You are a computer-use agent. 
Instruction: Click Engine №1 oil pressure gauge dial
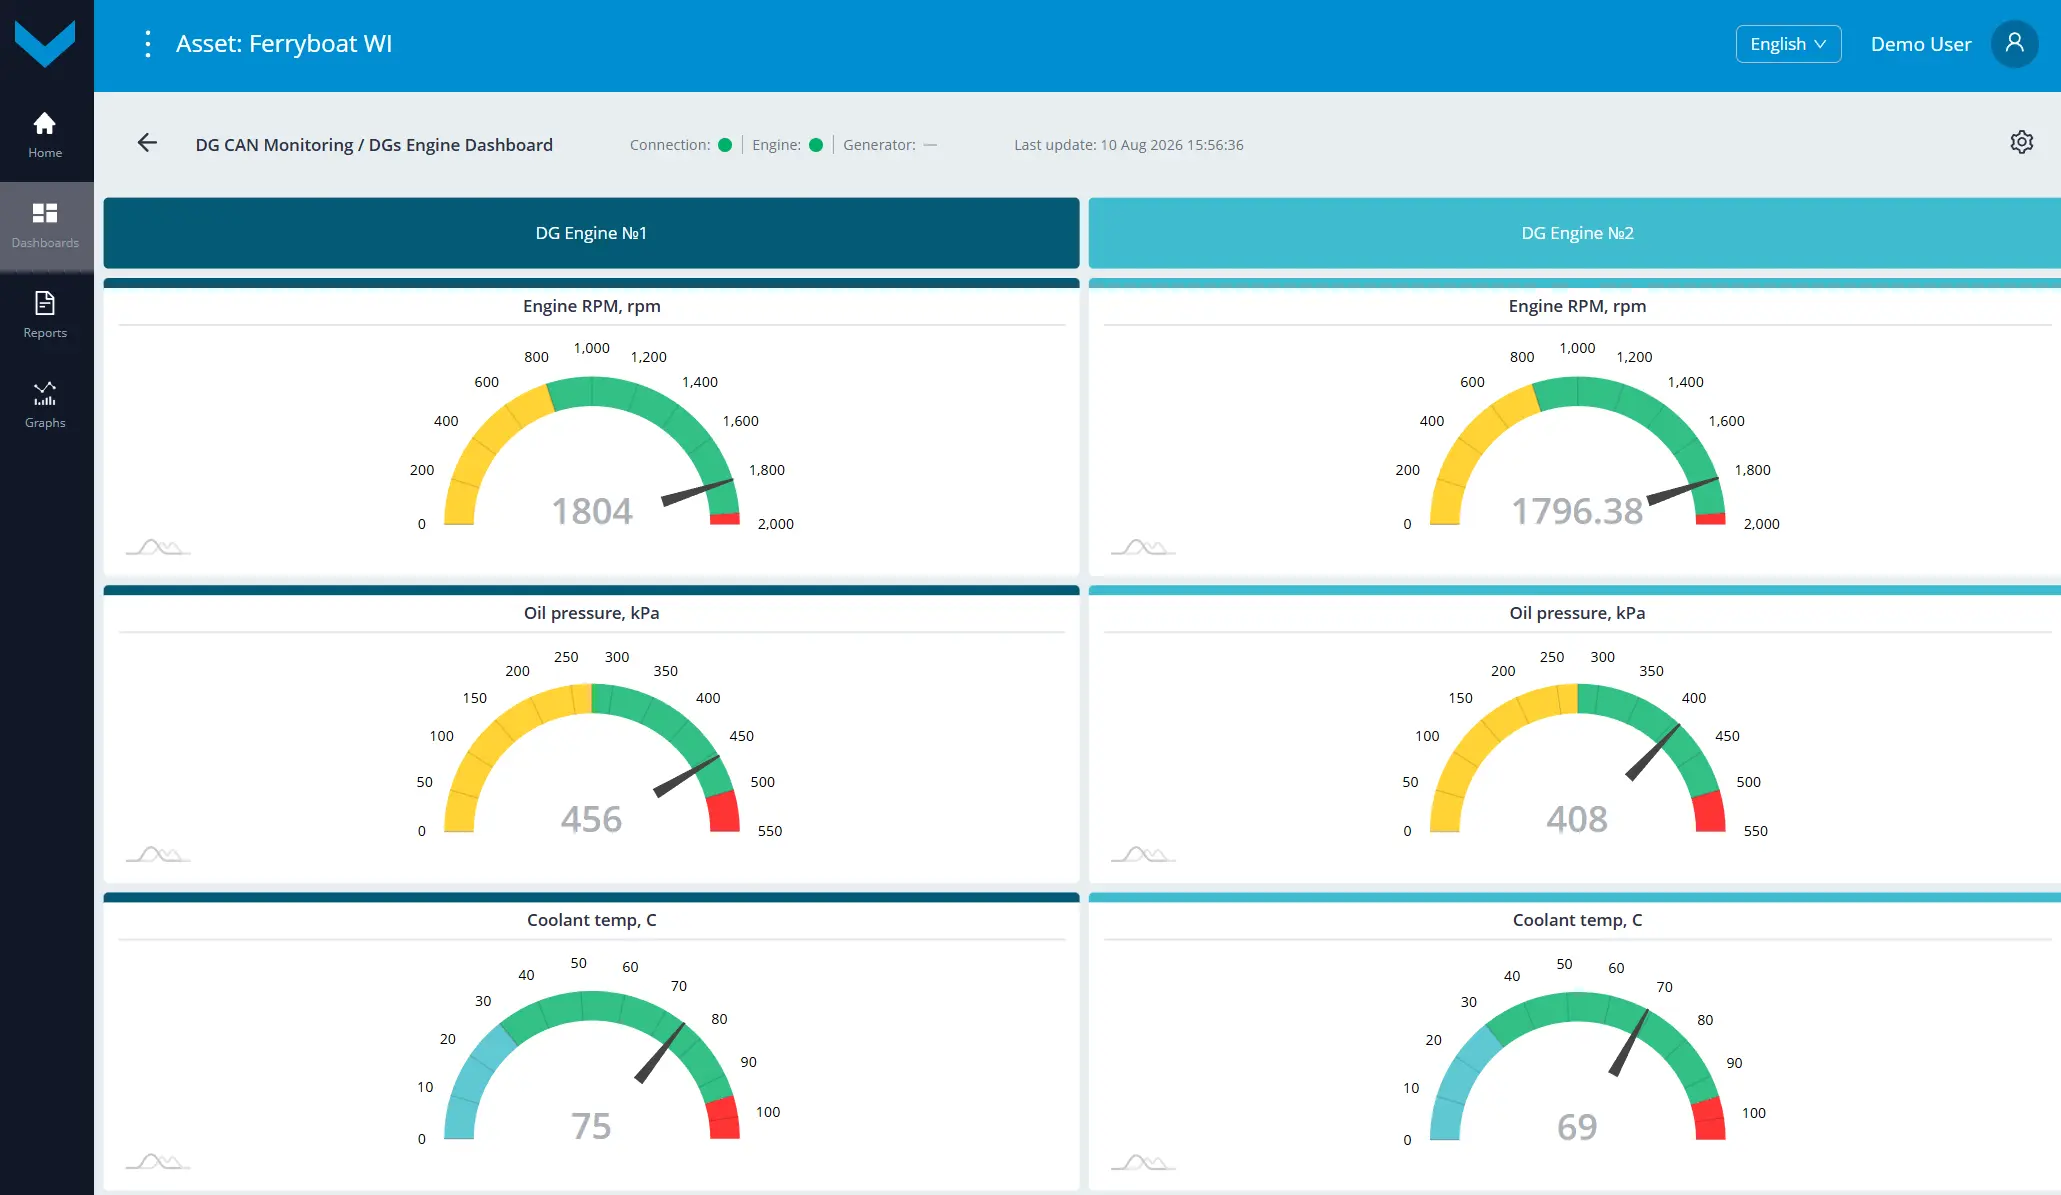(592, 757)
